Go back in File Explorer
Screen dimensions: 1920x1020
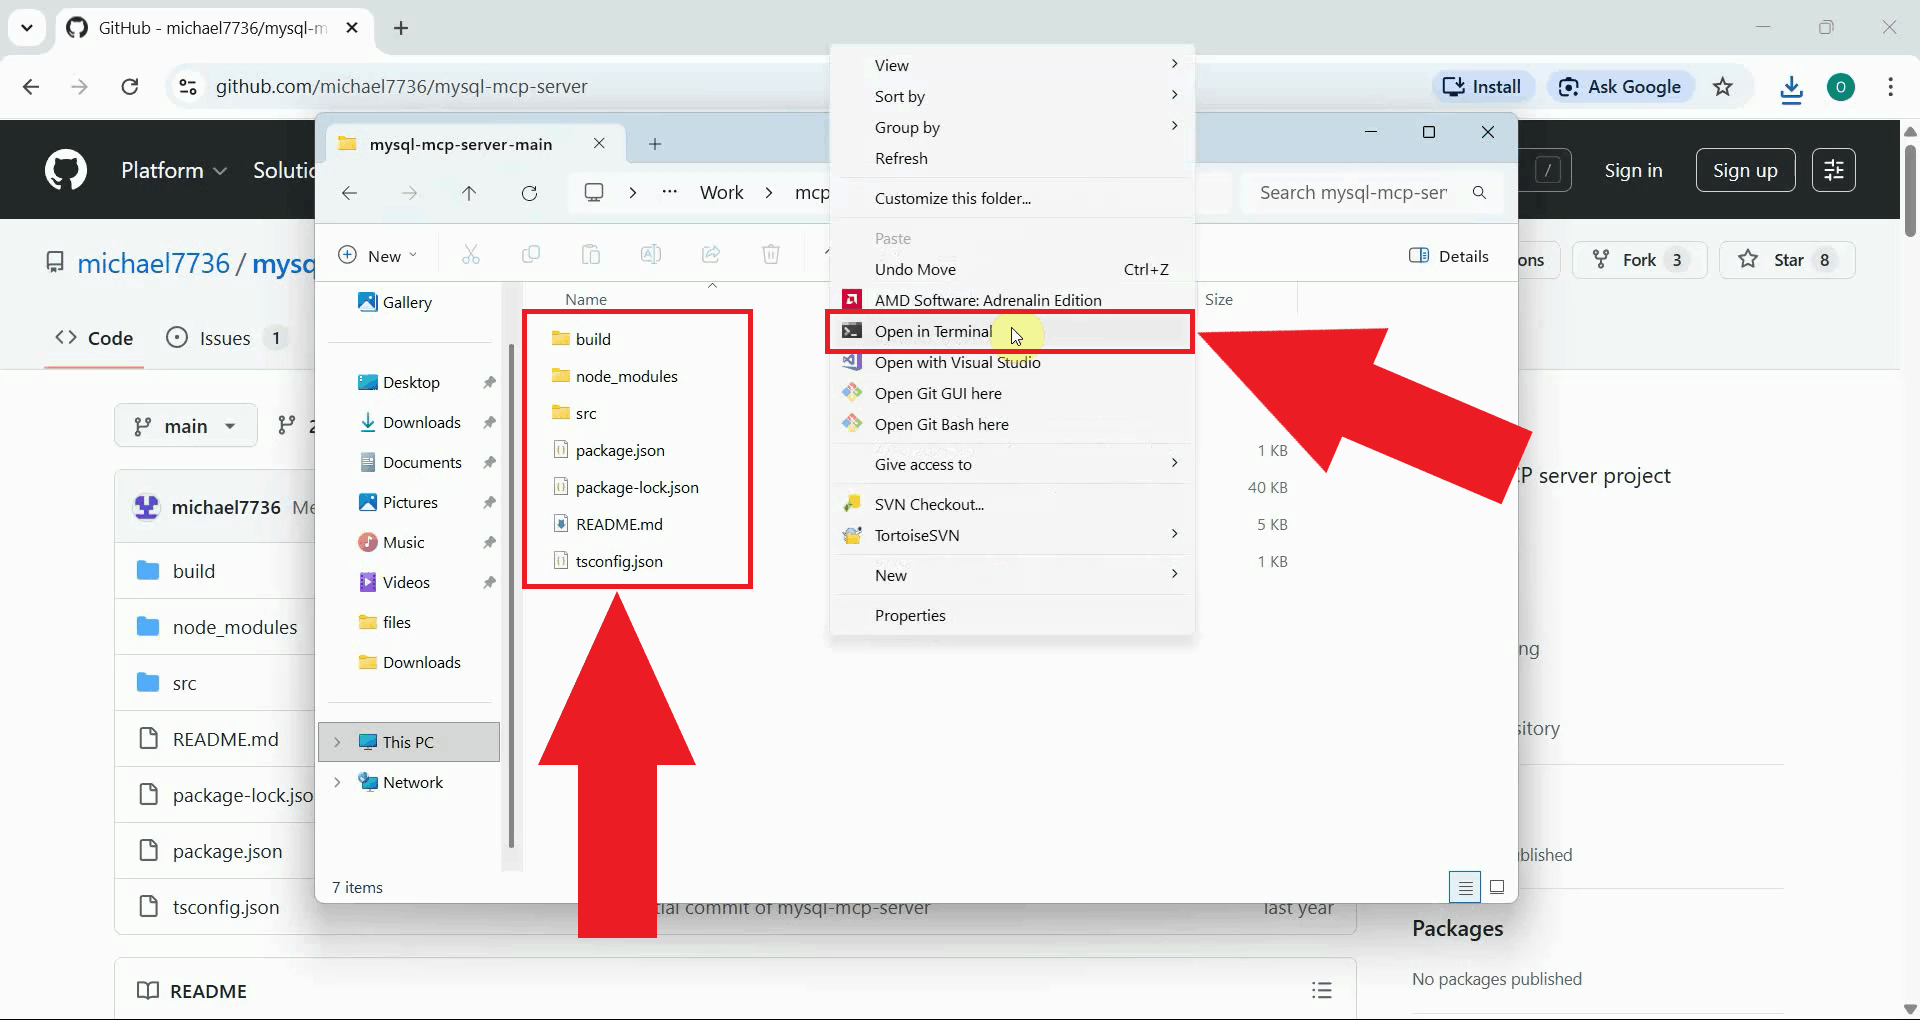[x=349, y=193]
